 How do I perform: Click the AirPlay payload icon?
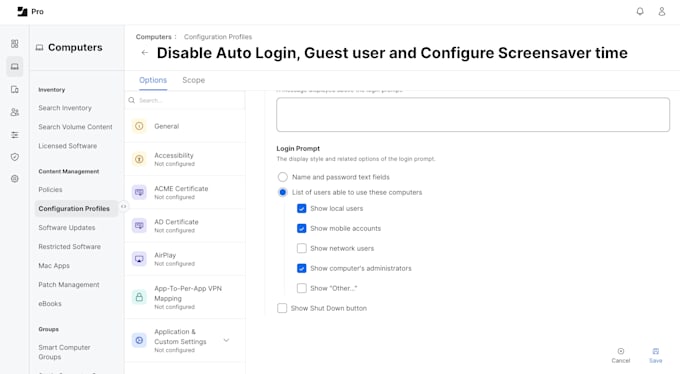tap(139, 259)
